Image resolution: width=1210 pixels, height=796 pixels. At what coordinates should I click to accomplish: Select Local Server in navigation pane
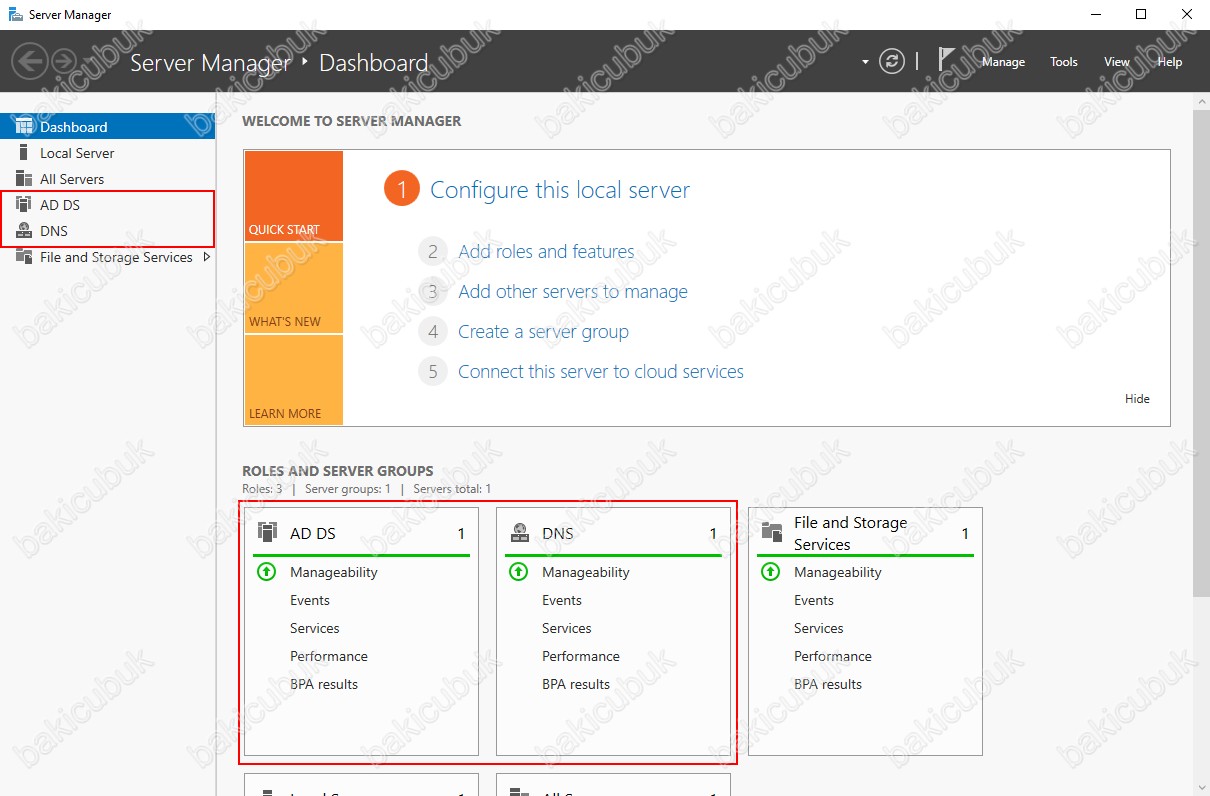click(x=108, y=153)
